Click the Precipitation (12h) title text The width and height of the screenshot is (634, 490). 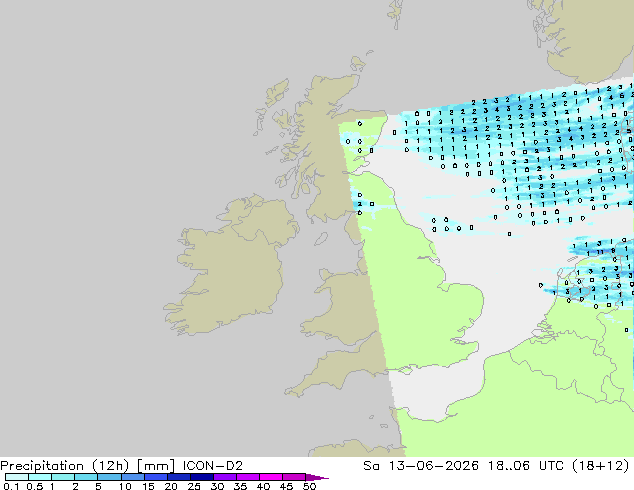pyautogui.click(x=65, y=466)
